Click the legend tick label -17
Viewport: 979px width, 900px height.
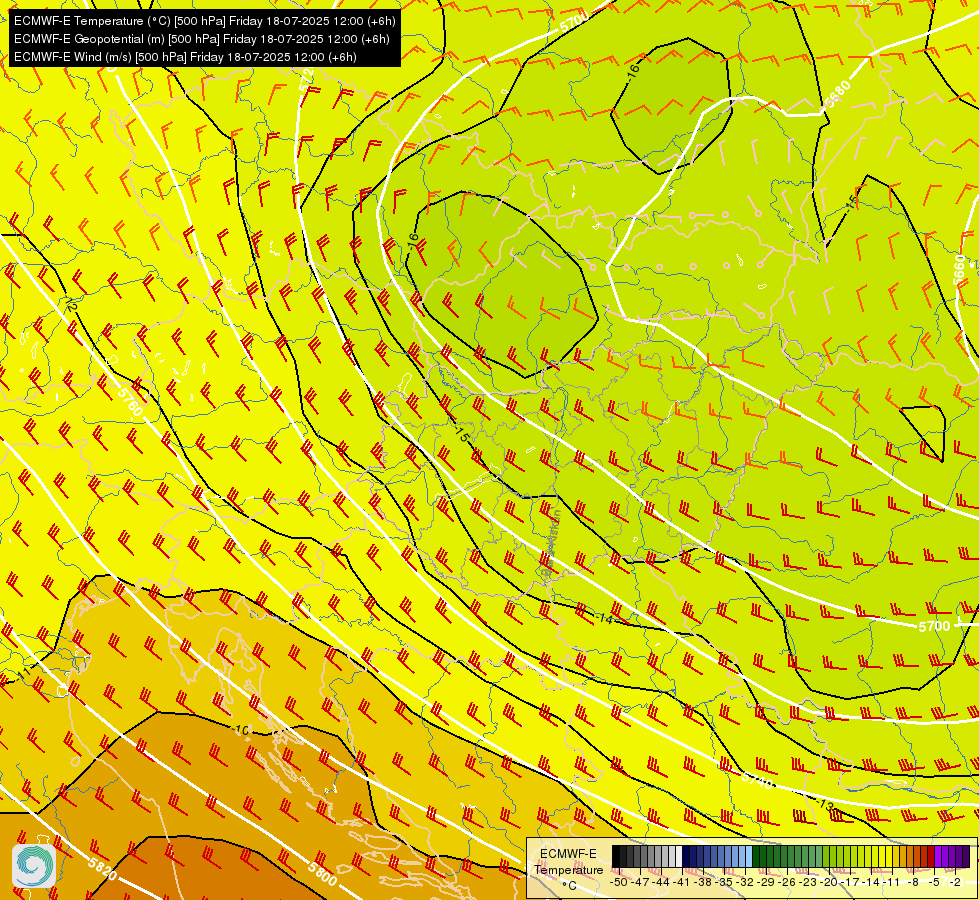click(x=850, y=882)
